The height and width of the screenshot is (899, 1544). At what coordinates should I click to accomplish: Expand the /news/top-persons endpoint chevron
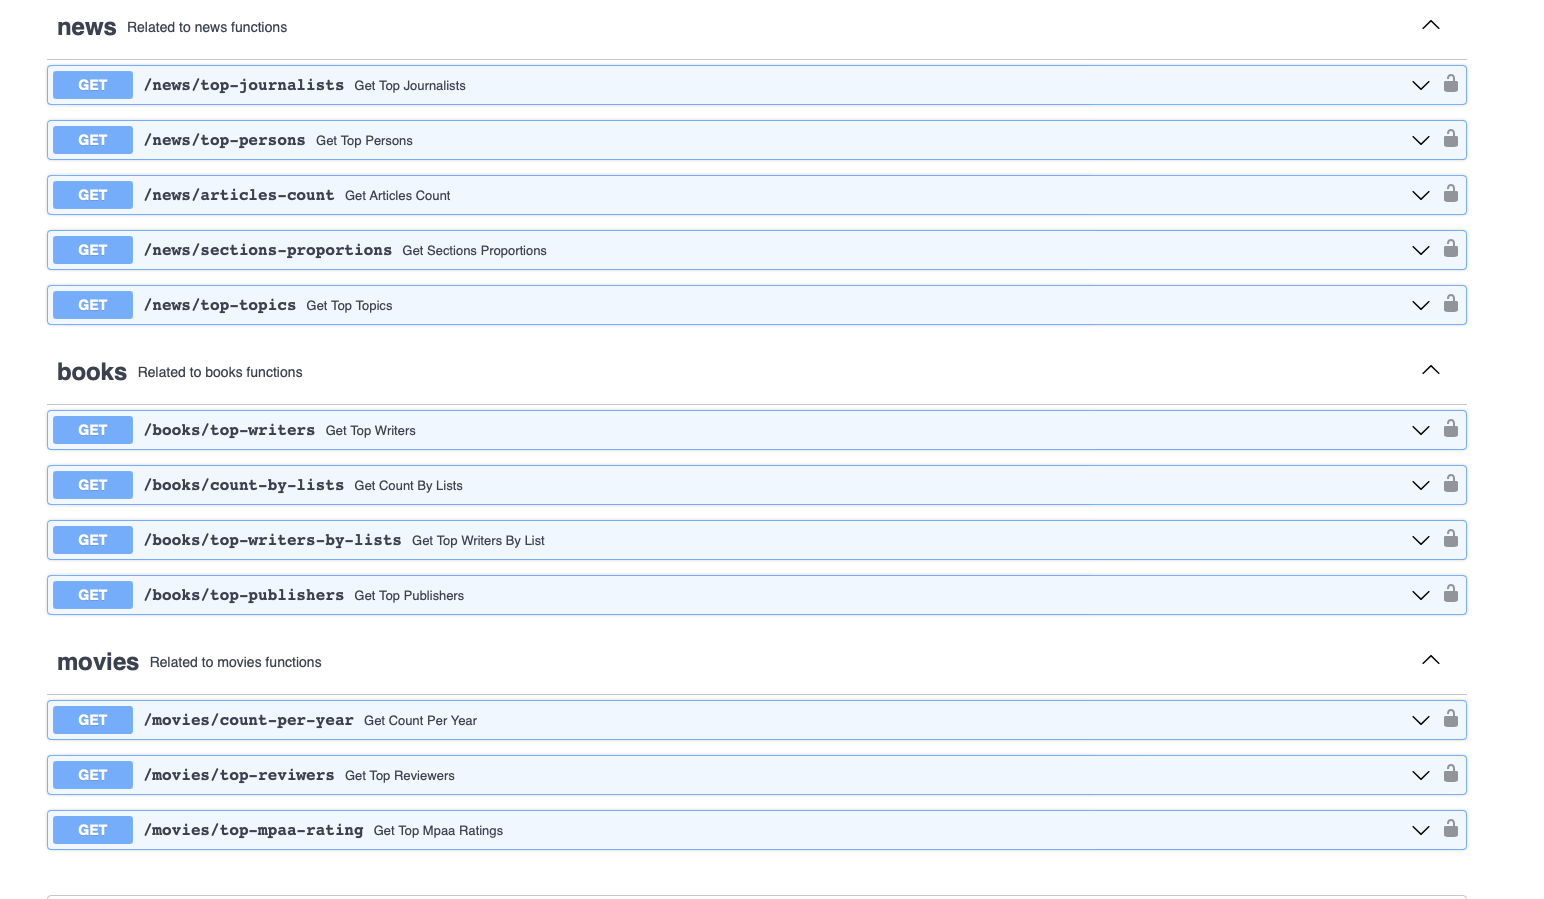pyautogui.click(x=1420, y=140)
